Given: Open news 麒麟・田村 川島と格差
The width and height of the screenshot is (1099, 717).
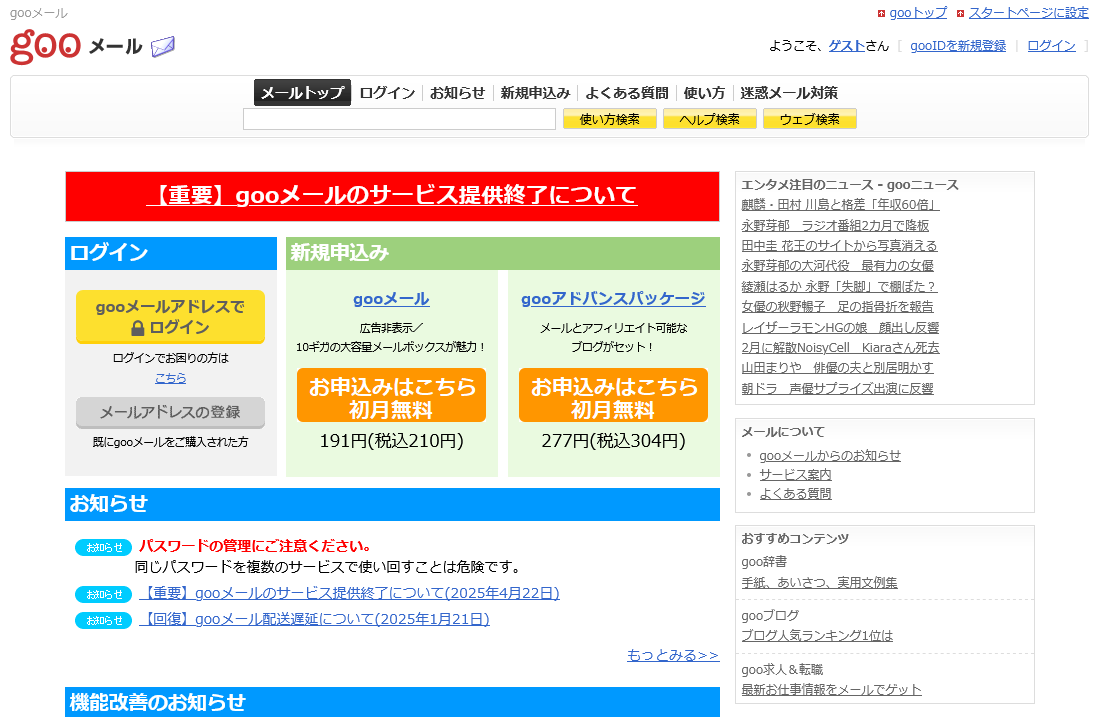Looking at the screenshot, I should [840, 205].
